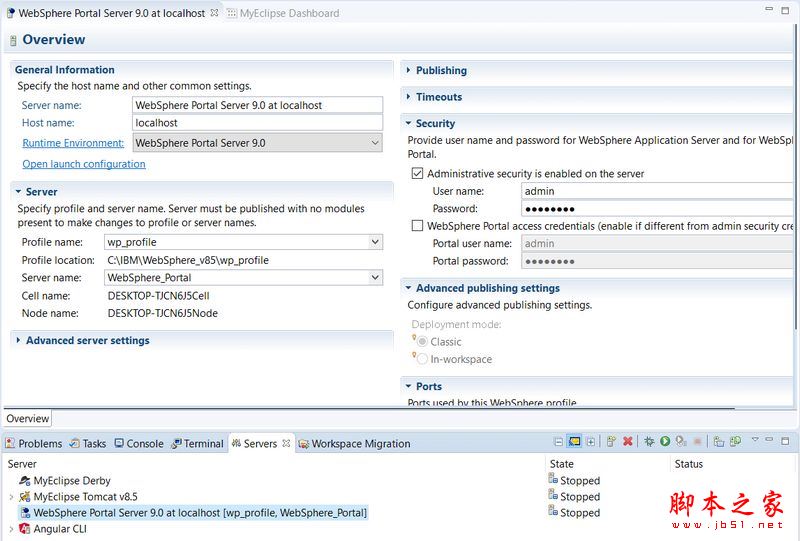Image resolution: width=800 pixels, height=541 pixels.
Task: Open Profile name dropdown
Action: coord(375,241)
